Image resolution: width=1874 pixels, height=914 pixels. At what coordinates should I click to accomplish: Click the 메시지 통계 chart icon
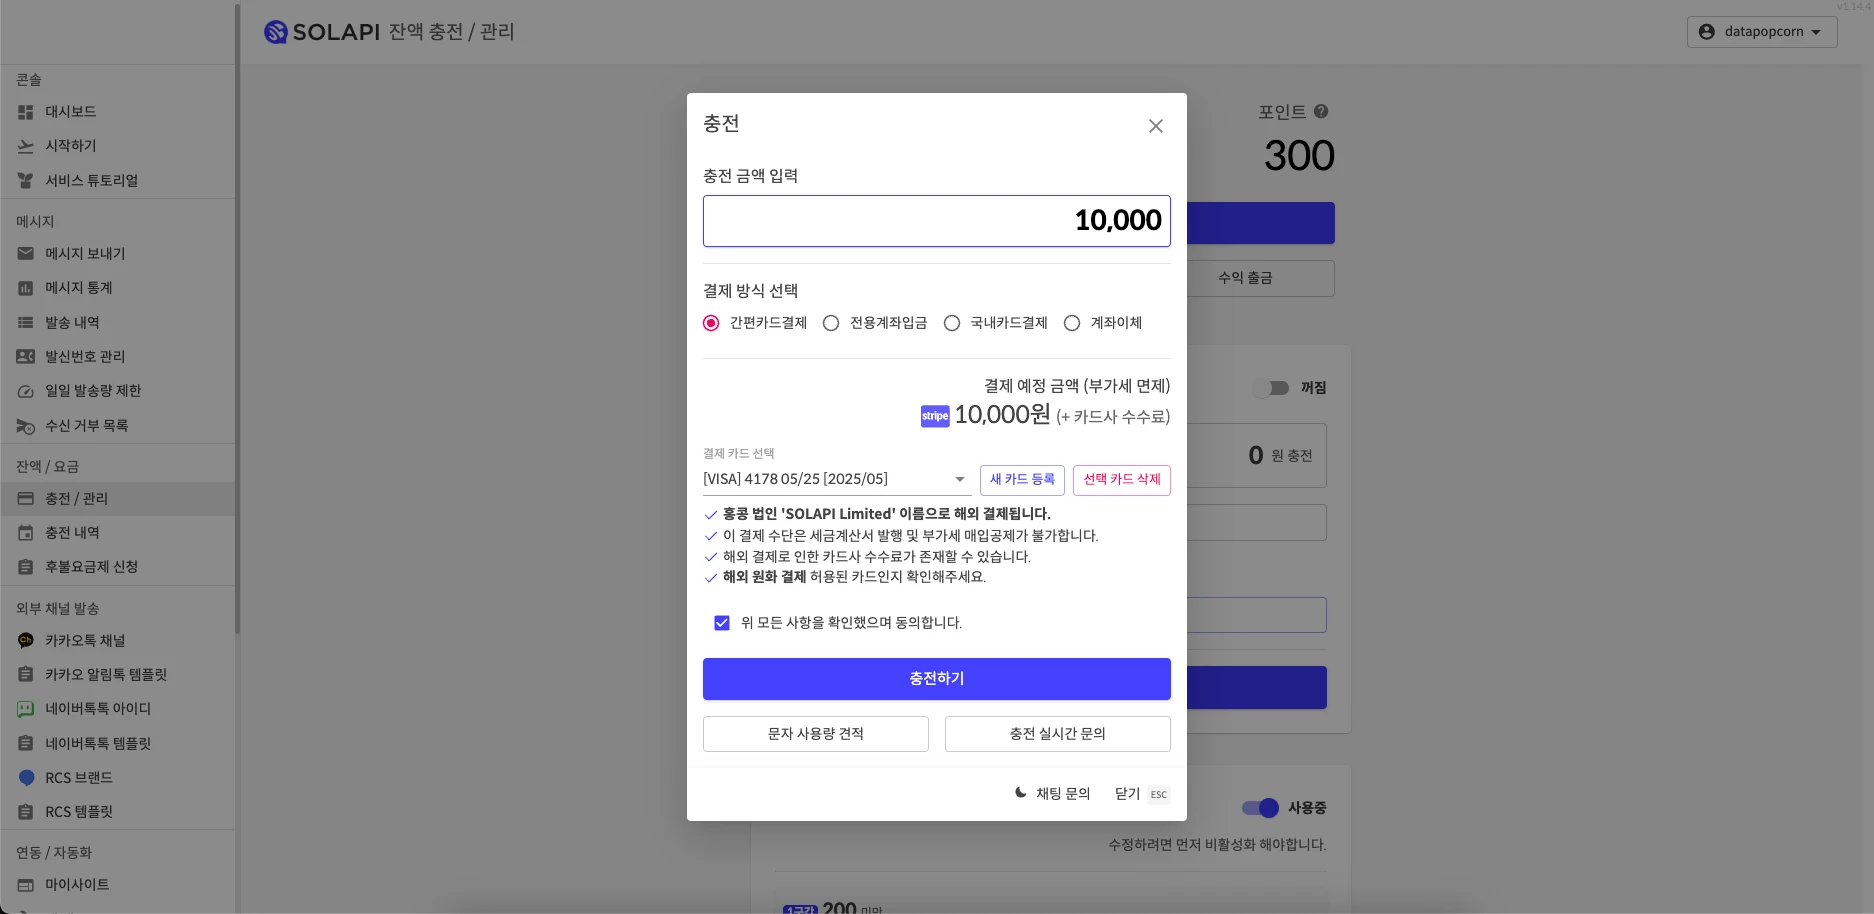pos(26,288)
